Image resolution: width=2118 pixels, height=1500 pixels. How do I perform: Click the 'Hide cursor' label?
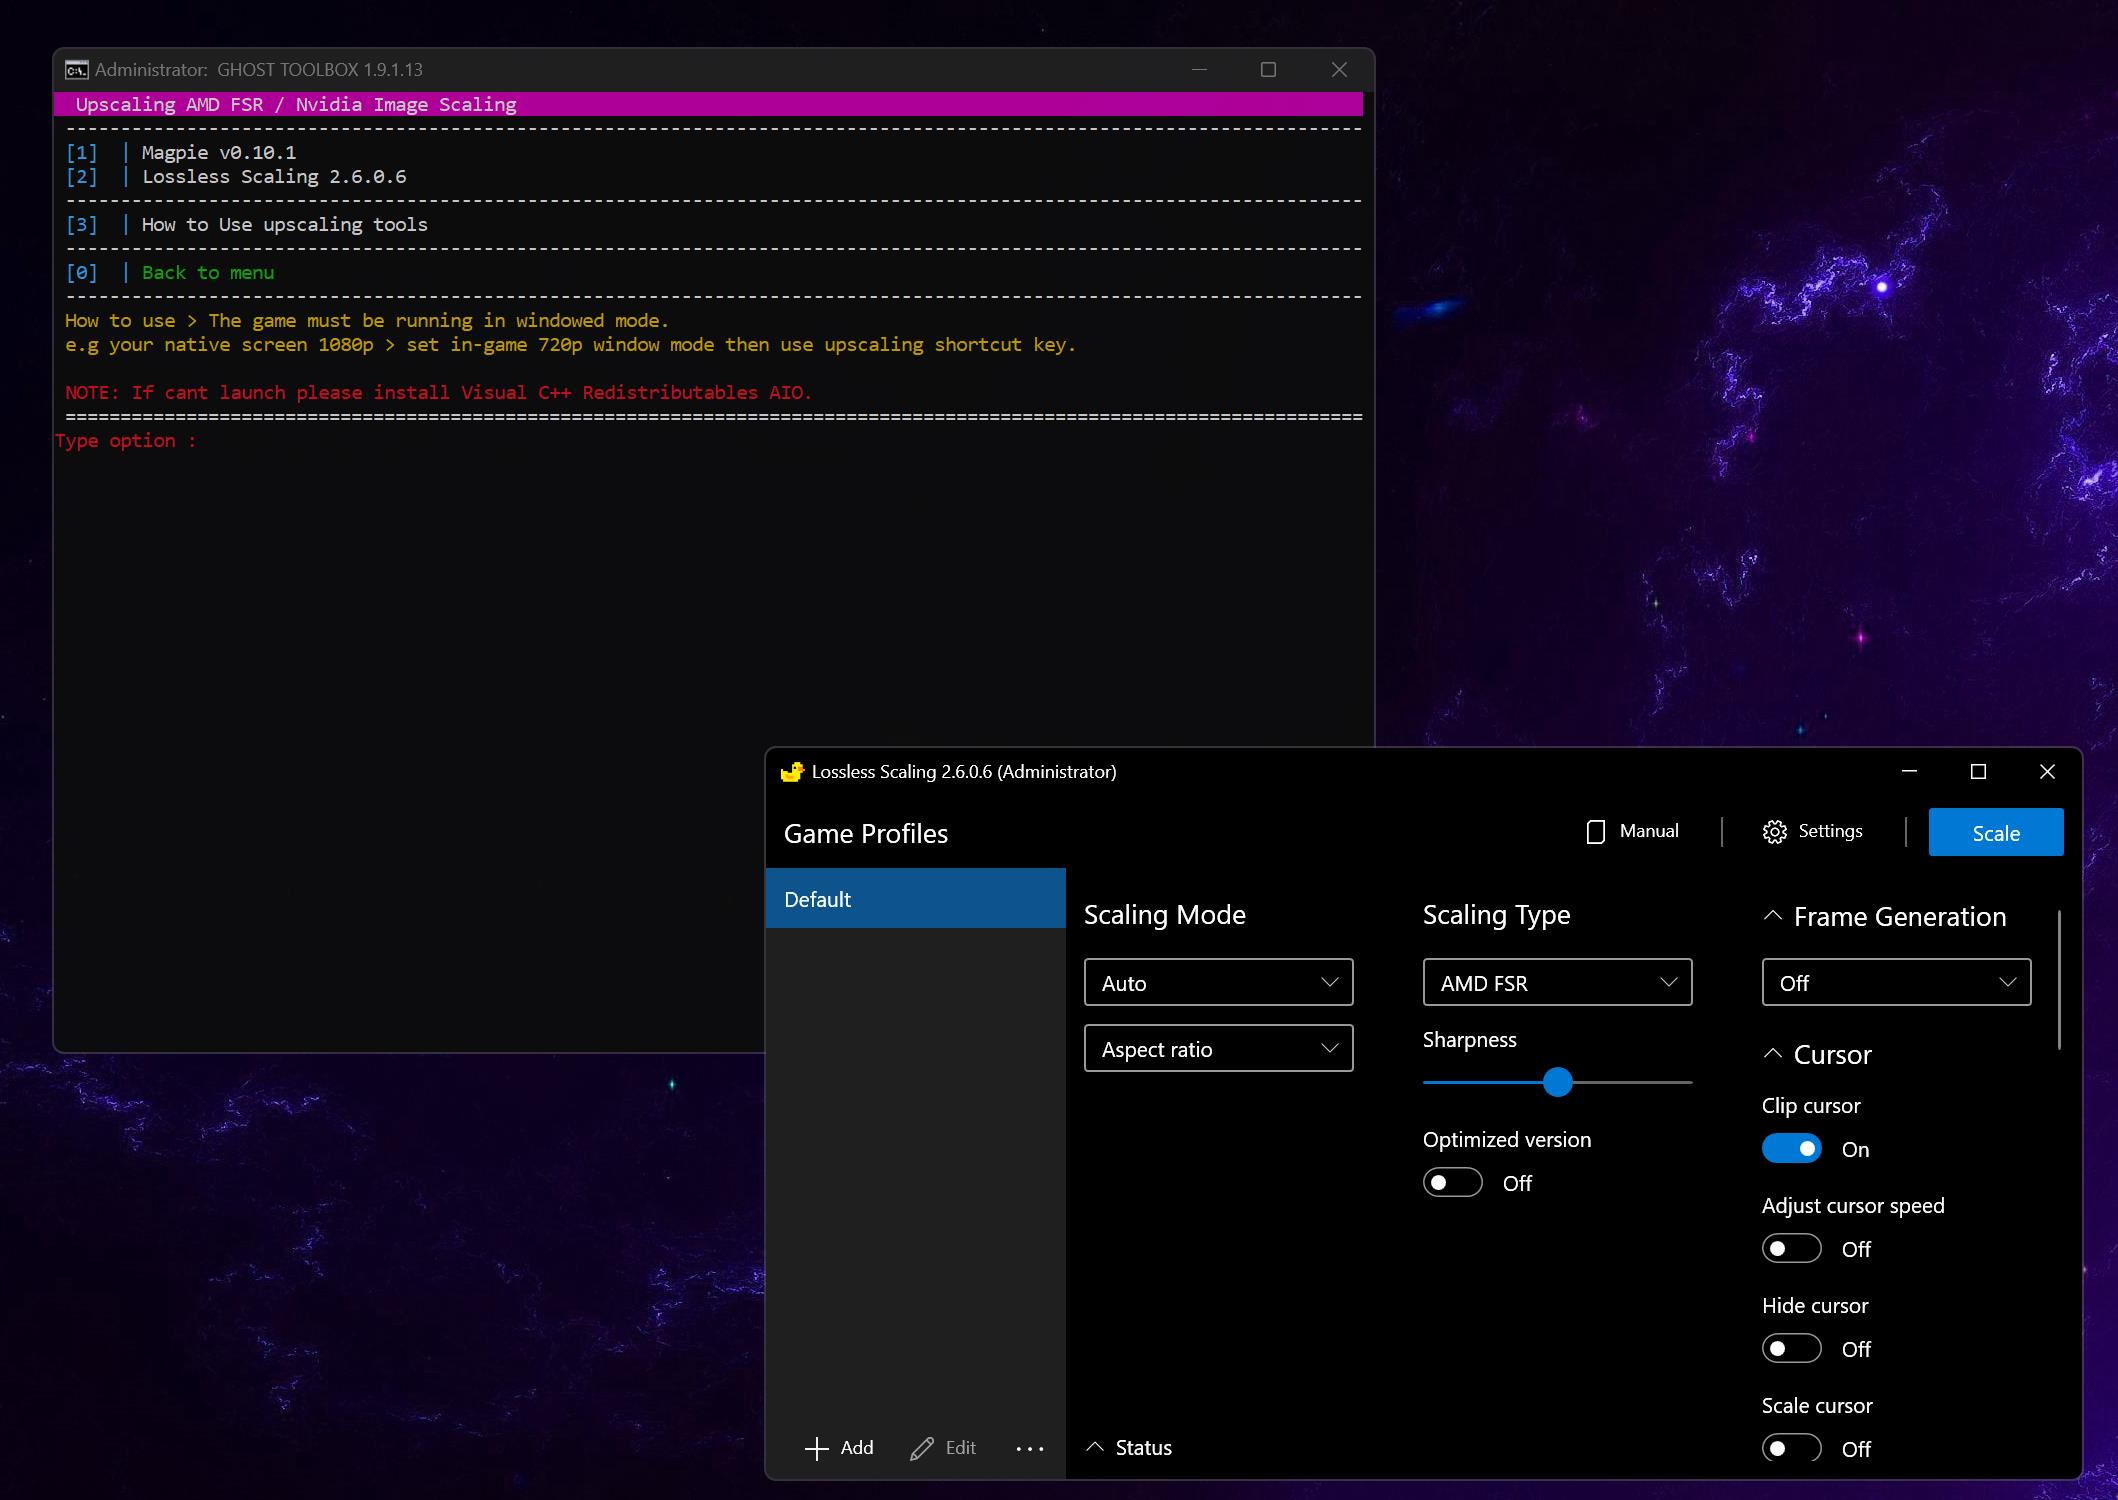pos(1815,1306)
